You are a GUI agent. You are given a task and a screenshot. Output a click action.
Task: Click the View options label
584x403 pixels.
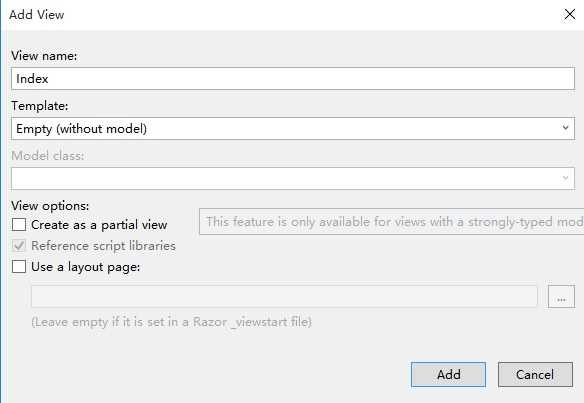pyautogui.click(x=50, y=206)
